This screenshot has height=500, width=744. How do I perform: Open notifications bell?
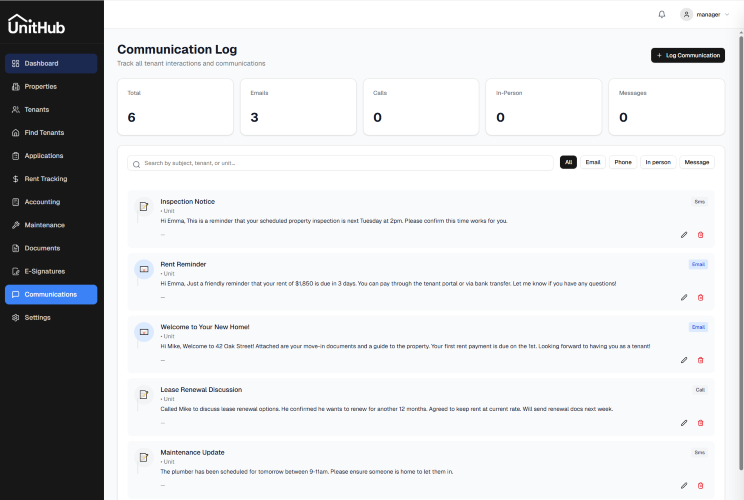662,14
